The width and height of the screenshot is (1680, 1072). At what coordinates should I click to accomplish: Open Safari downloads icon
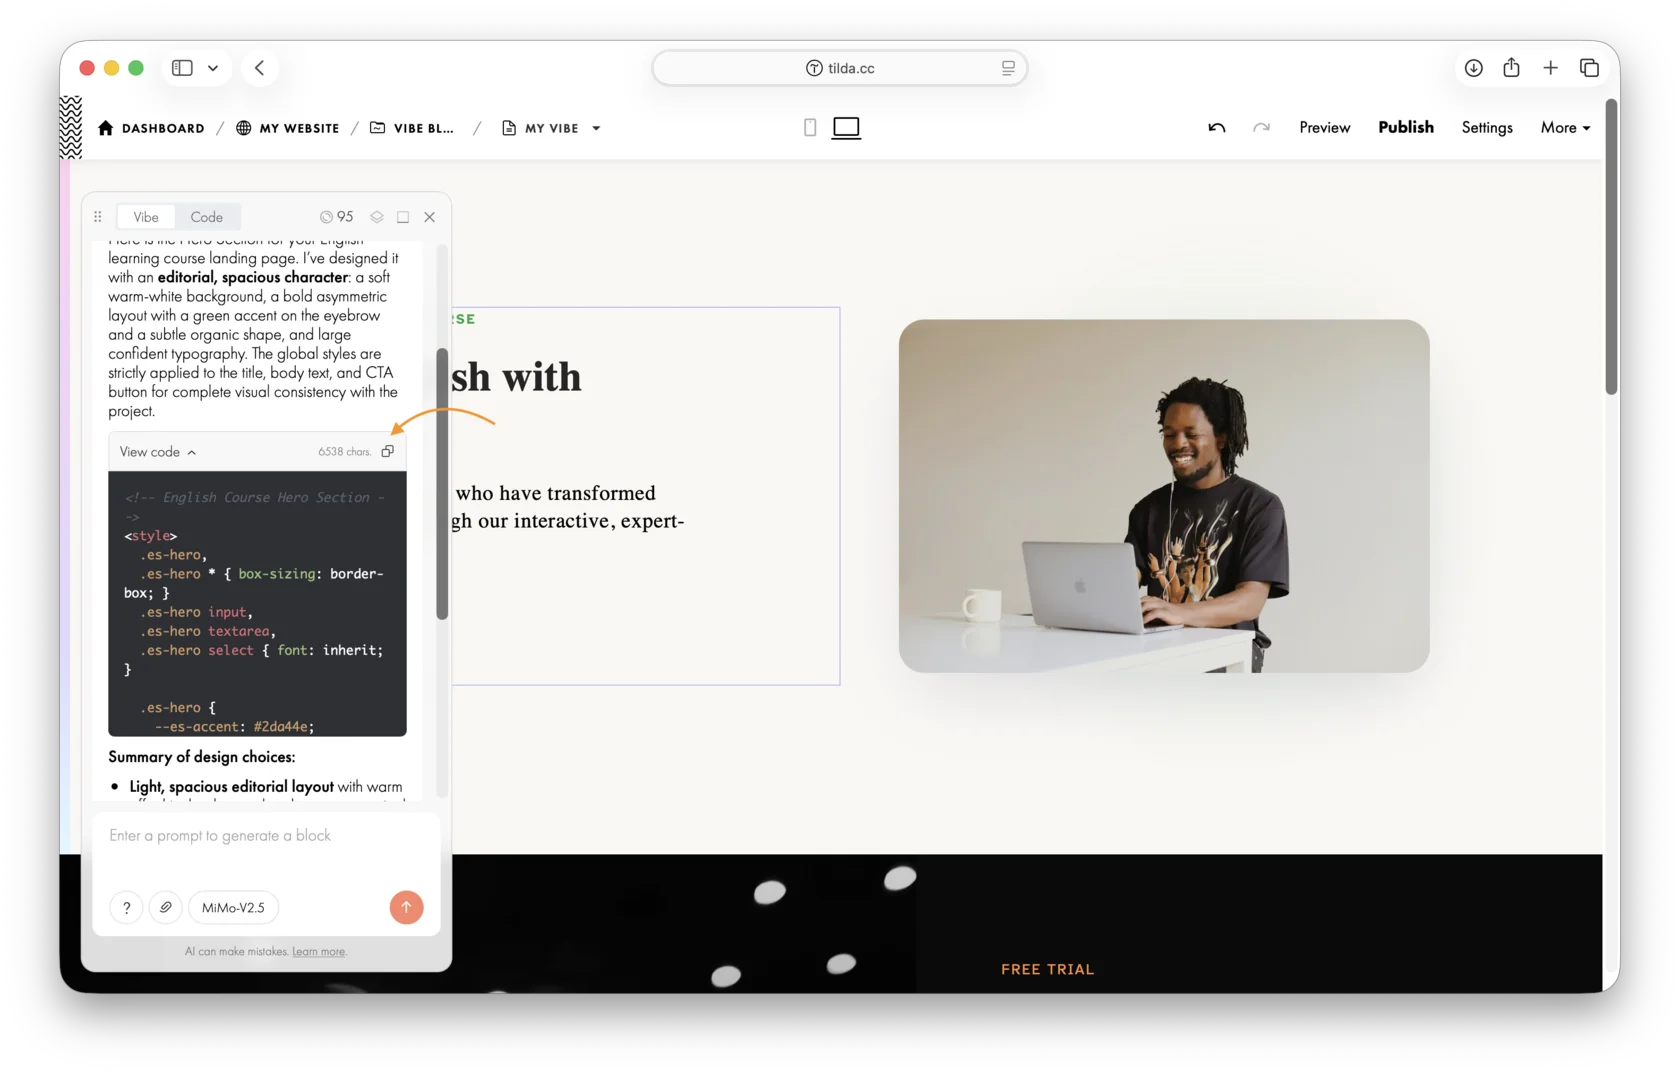click(x=1473, y=68)
